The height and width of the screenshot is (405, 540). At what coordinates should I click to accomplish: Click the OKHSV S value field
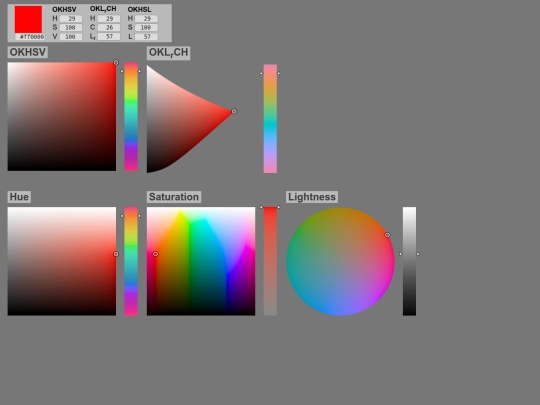tap(71, 28)
